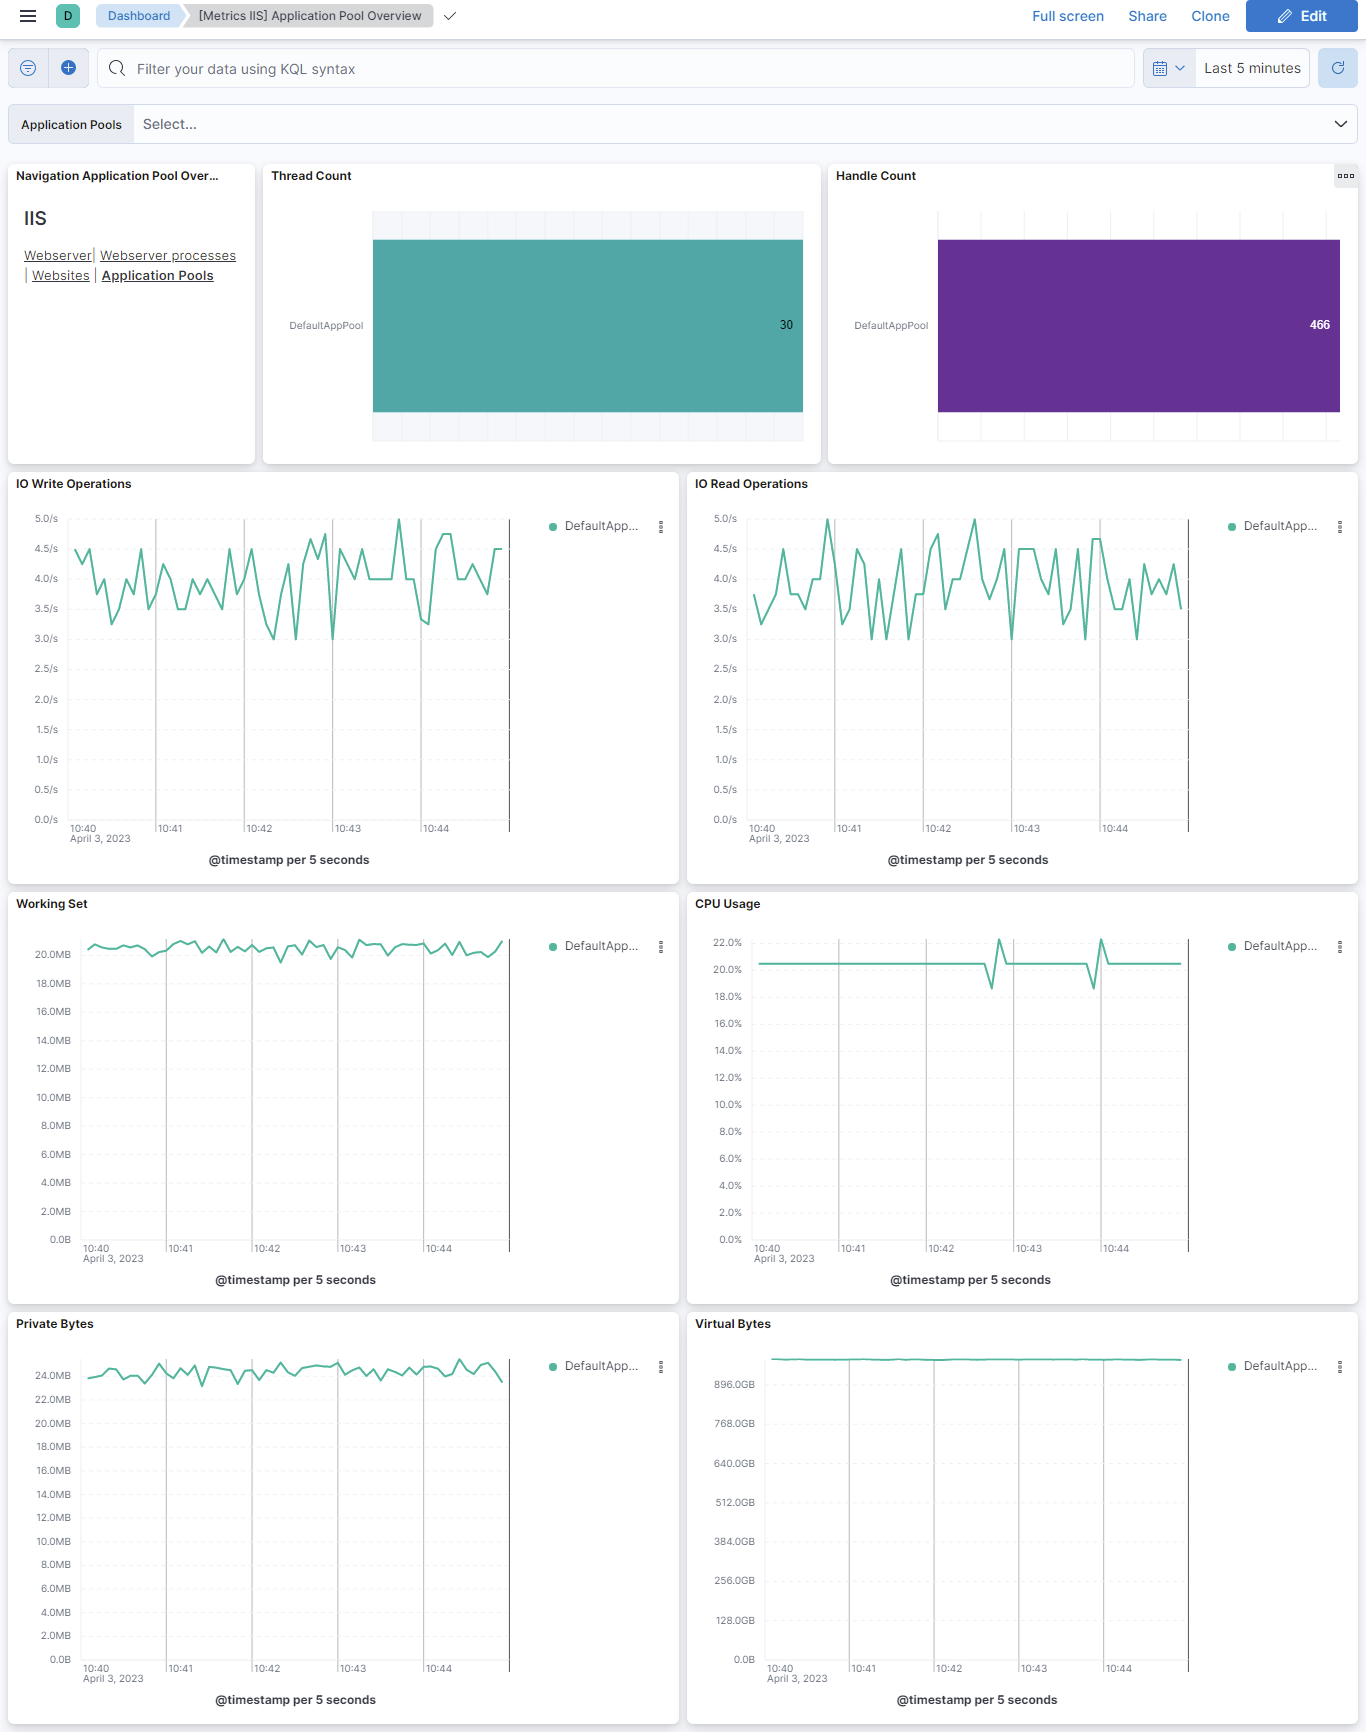Screen dimensions: 1366x1732
Task: Open CPU Usage legend options
Action: point(1340,947)
